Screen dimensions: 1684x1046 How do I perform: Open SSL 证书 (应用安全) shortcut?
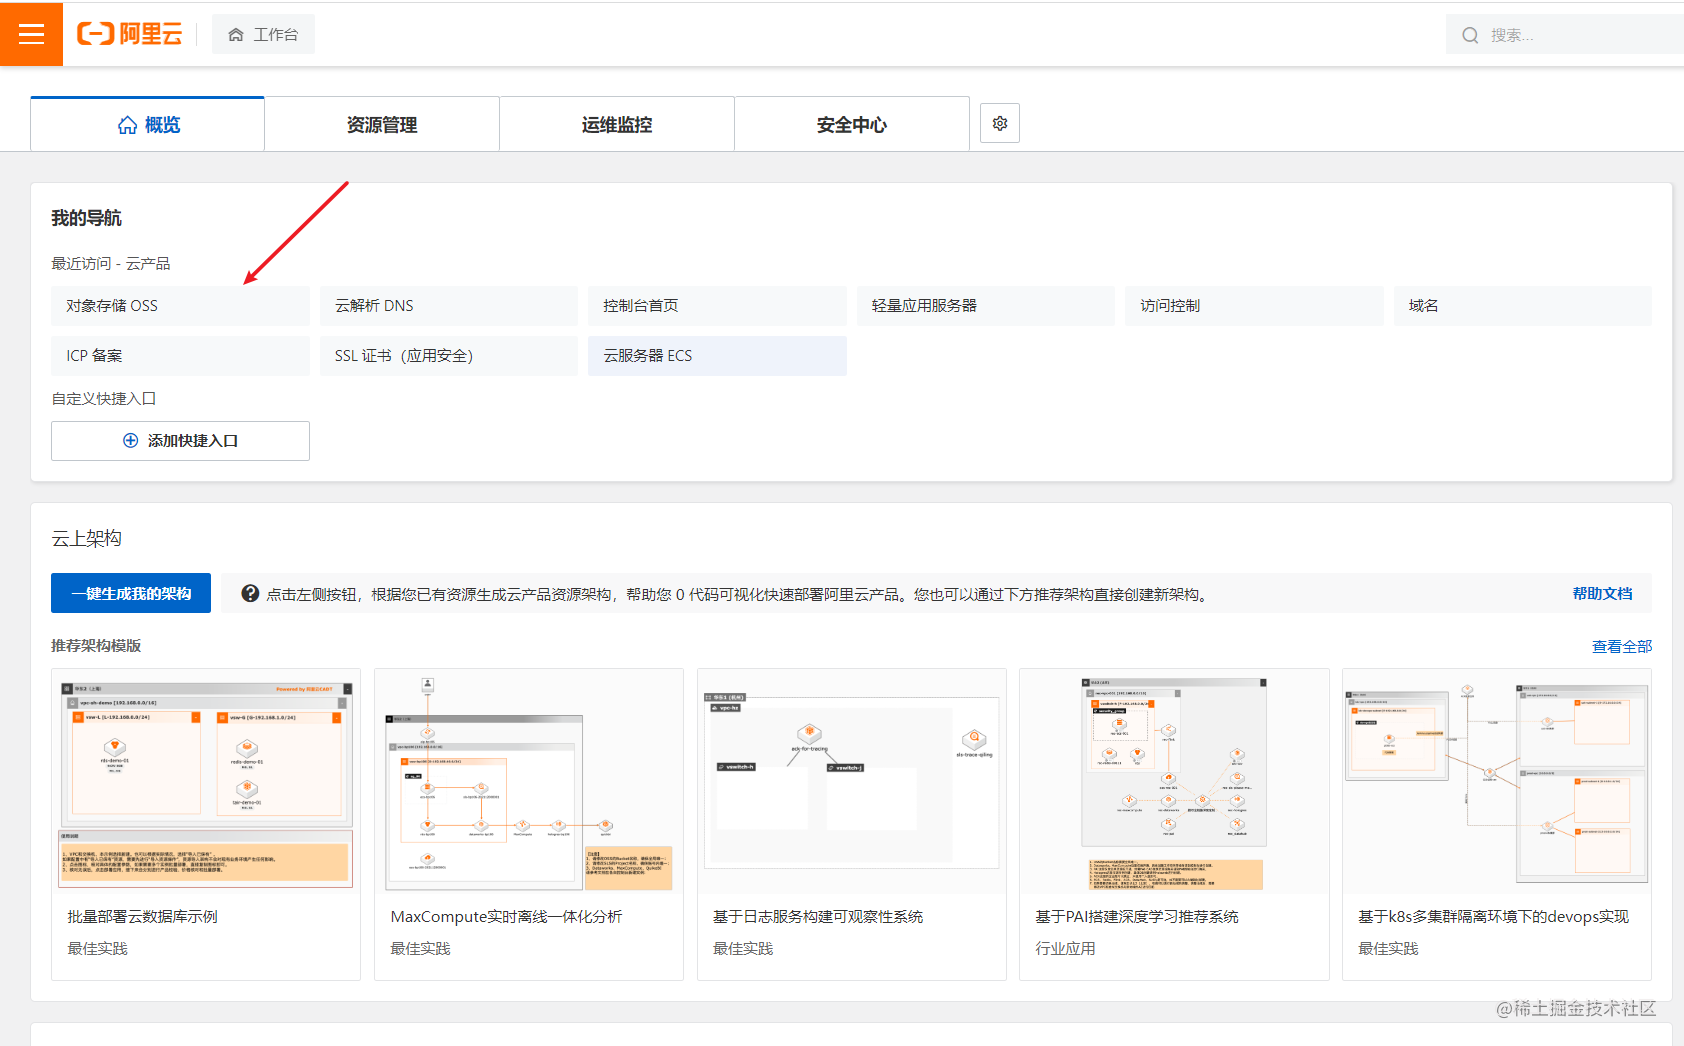(449, 356)
